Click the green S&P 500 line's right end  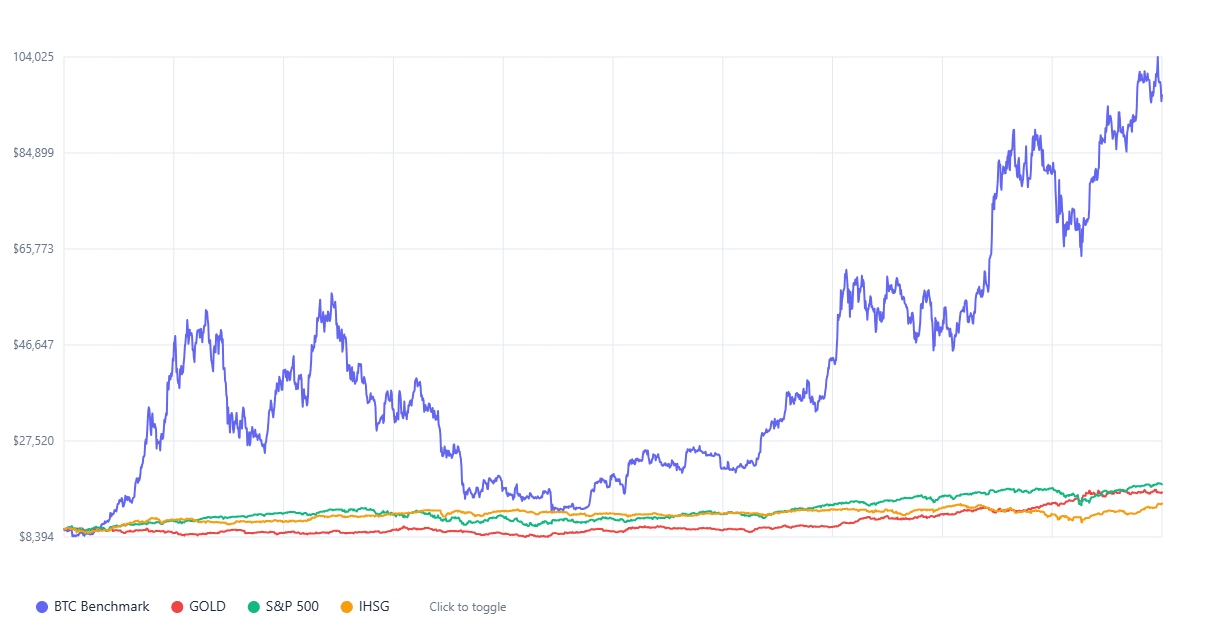point(1162,485)
